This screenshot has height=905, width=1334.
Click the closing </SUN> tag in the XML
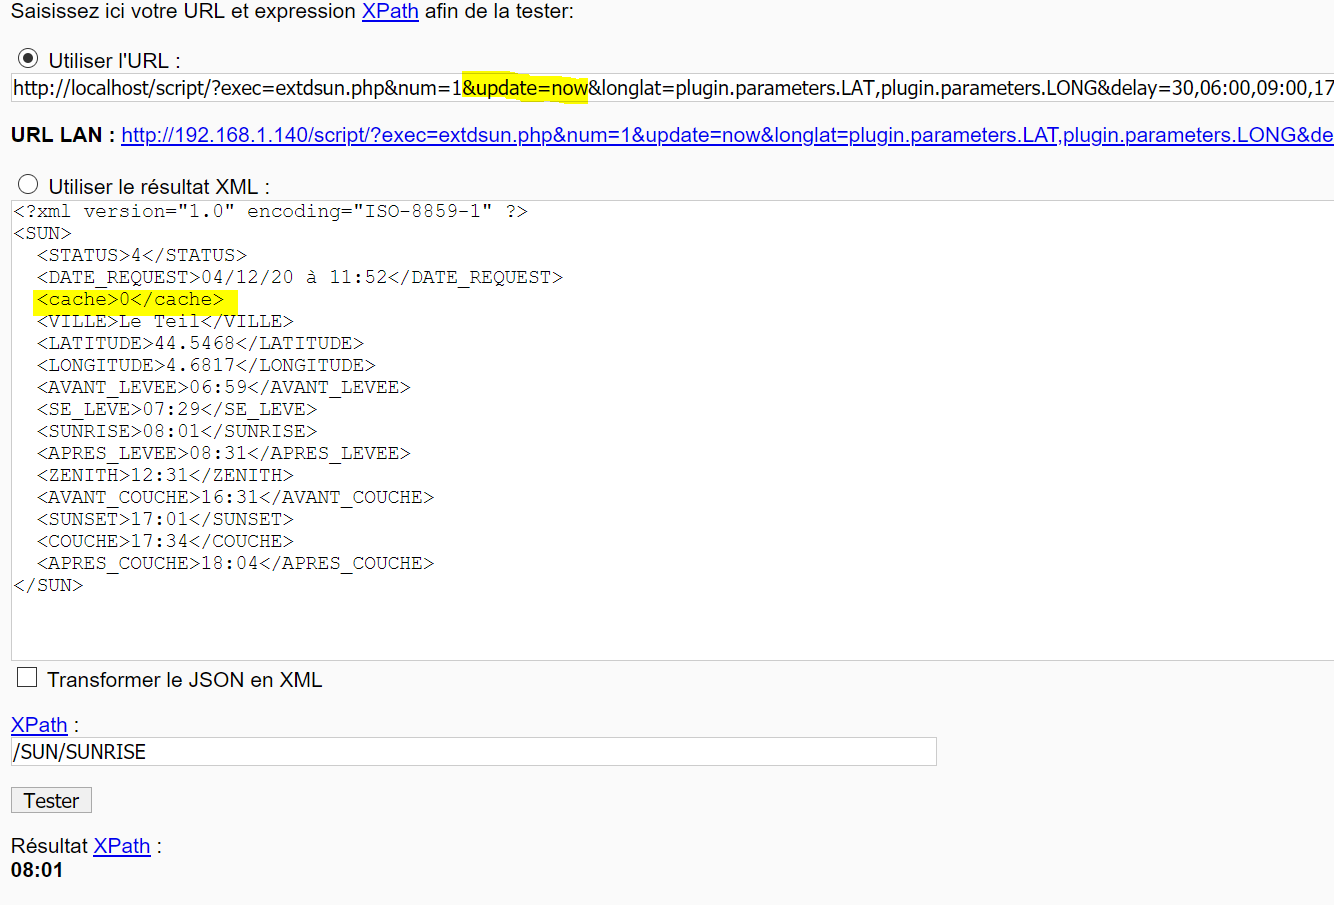(x=48, y=585)
